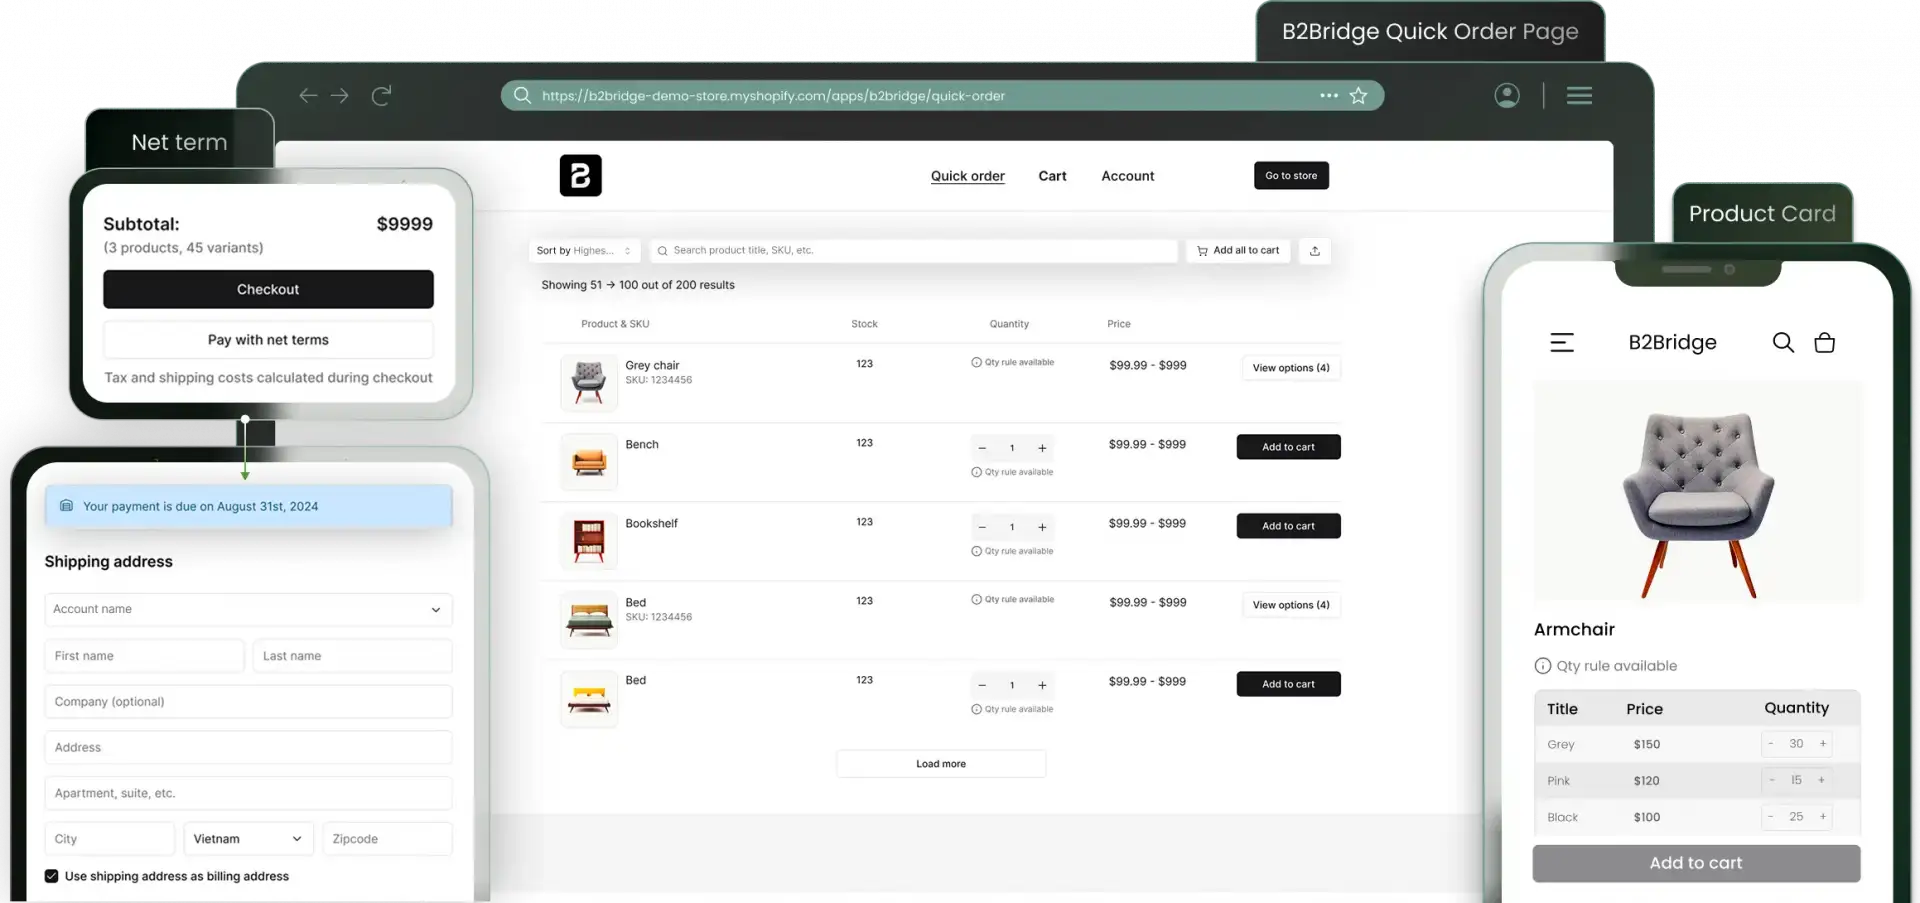Open the Account tab

tap(1127, 176)
